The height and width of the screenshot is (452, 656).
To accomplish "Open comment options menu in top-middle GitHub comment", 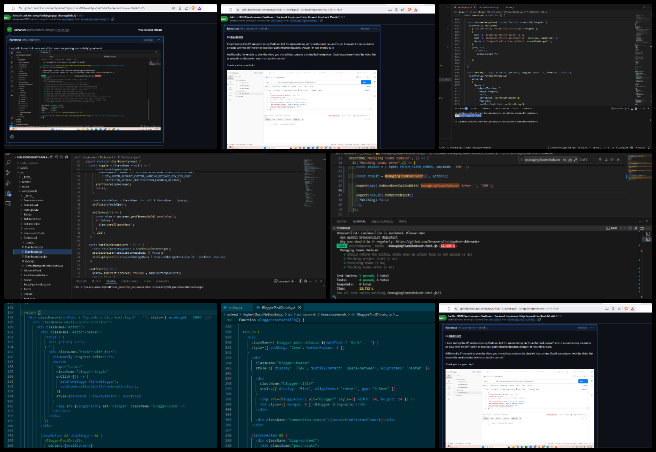I will click(374, 29).
